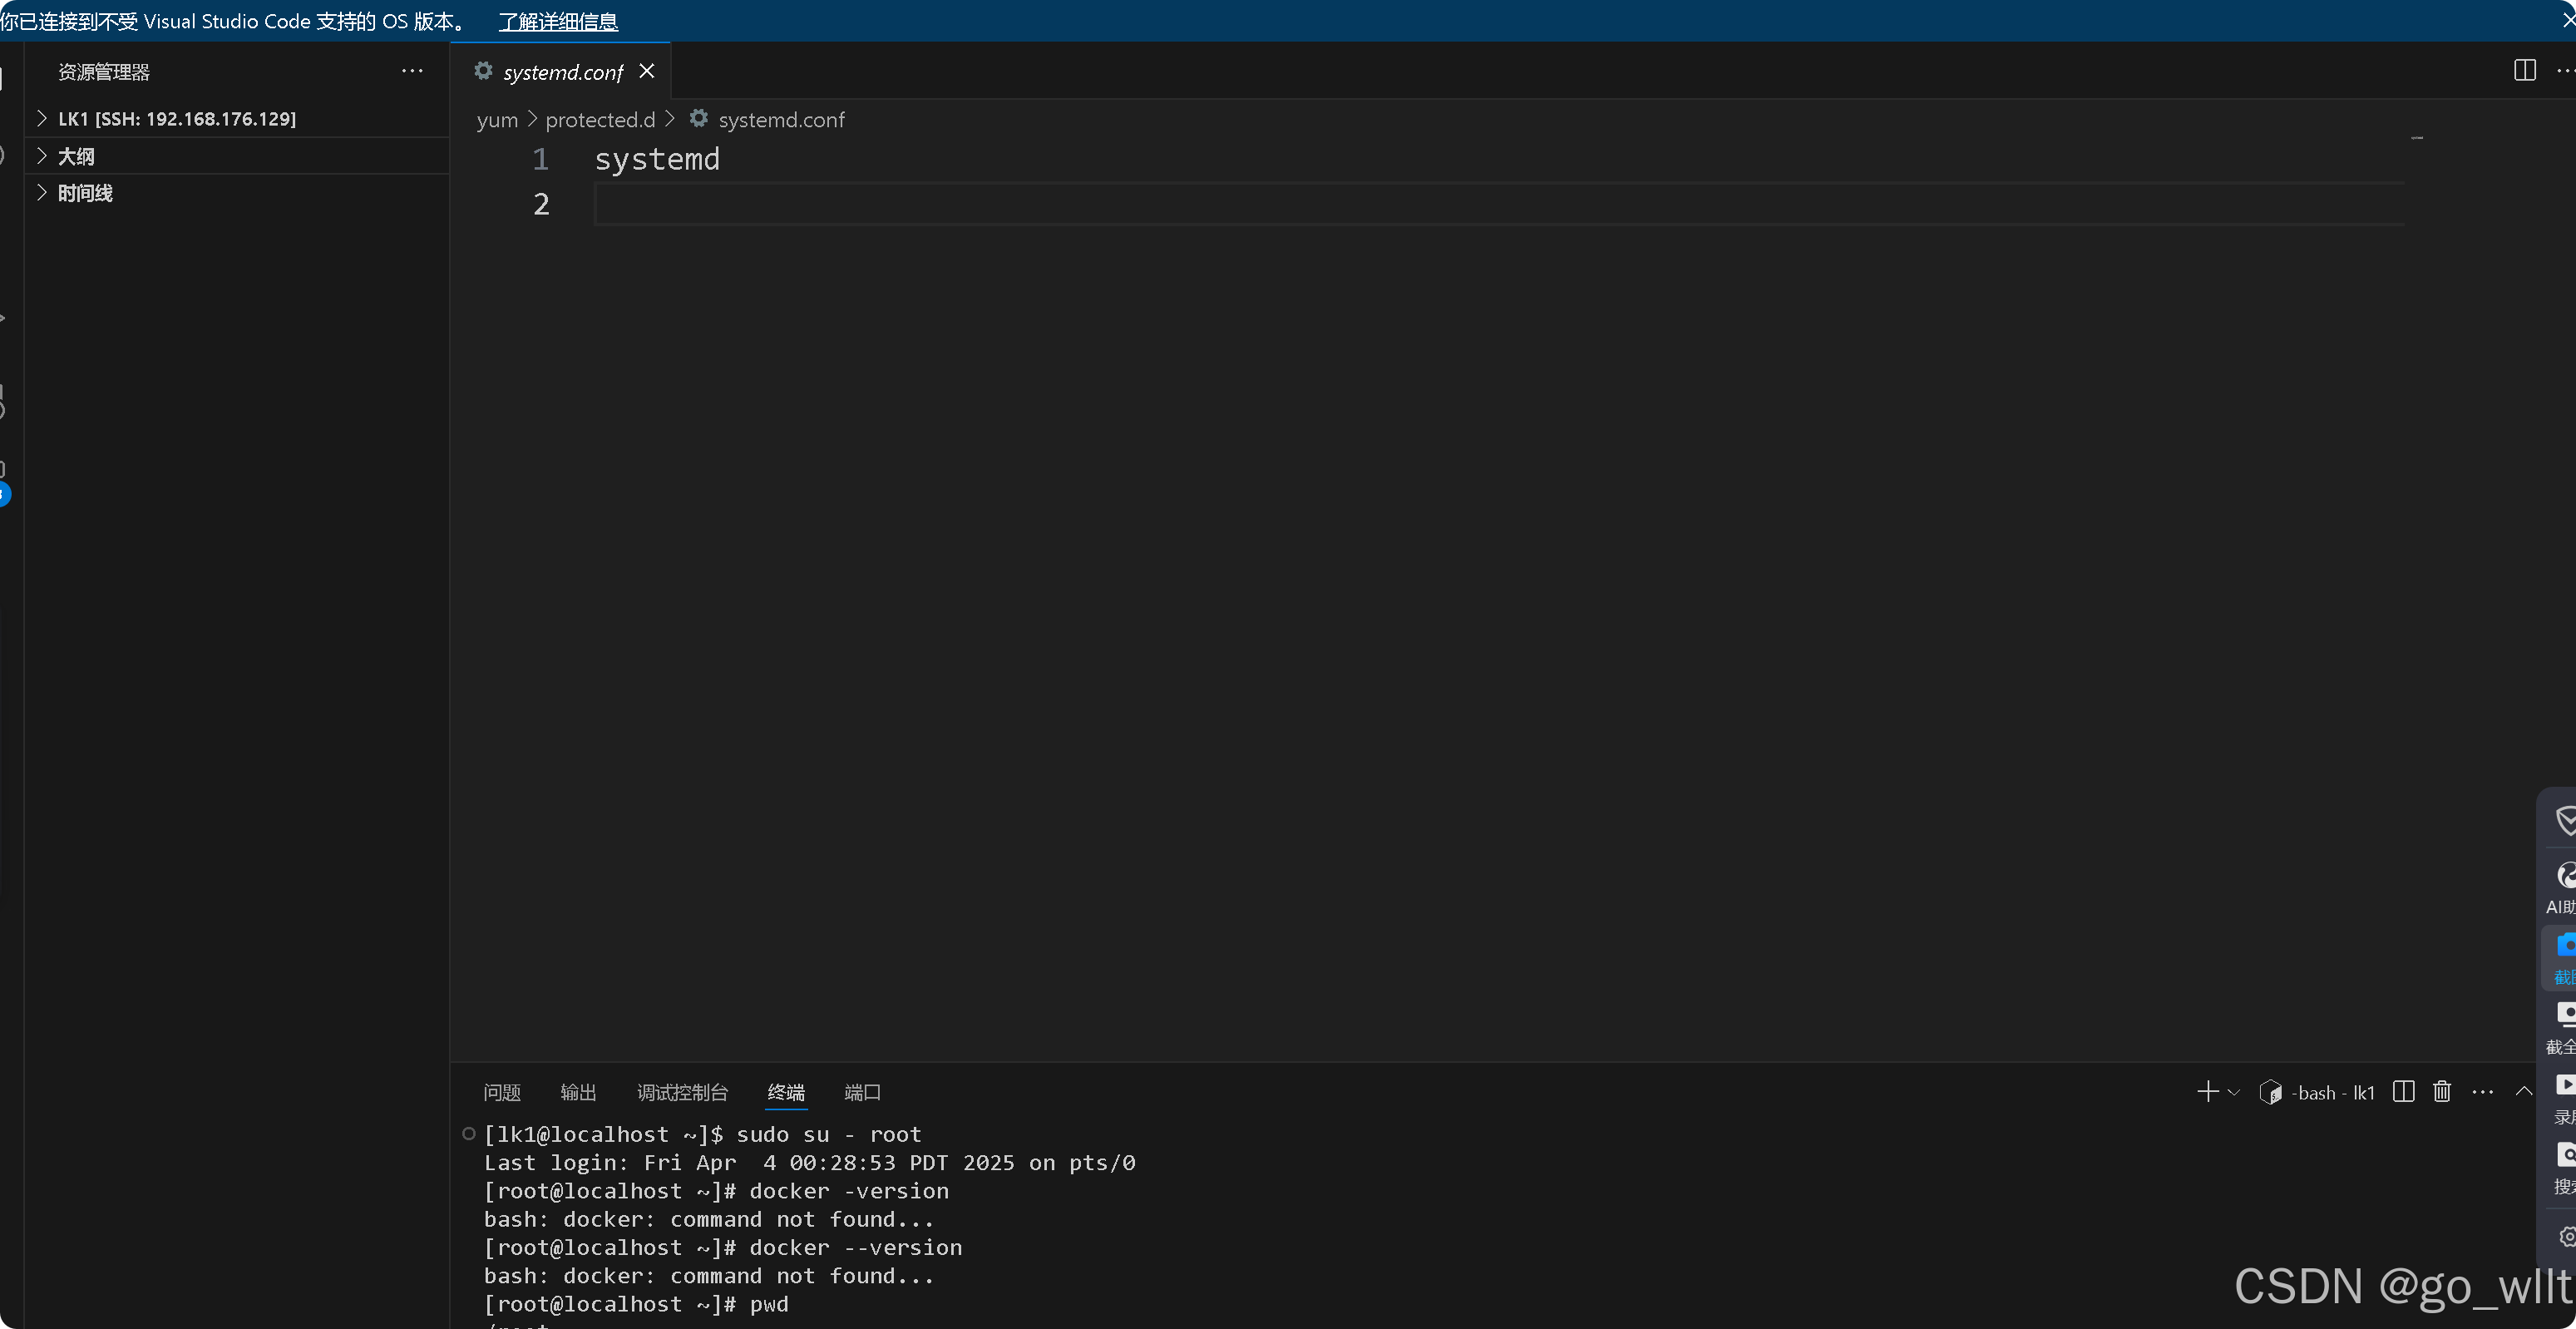Open explorer panel more actions ellipsis
The width and height of the screenshot is (2576, 1329).
click(x=412, y=71)
